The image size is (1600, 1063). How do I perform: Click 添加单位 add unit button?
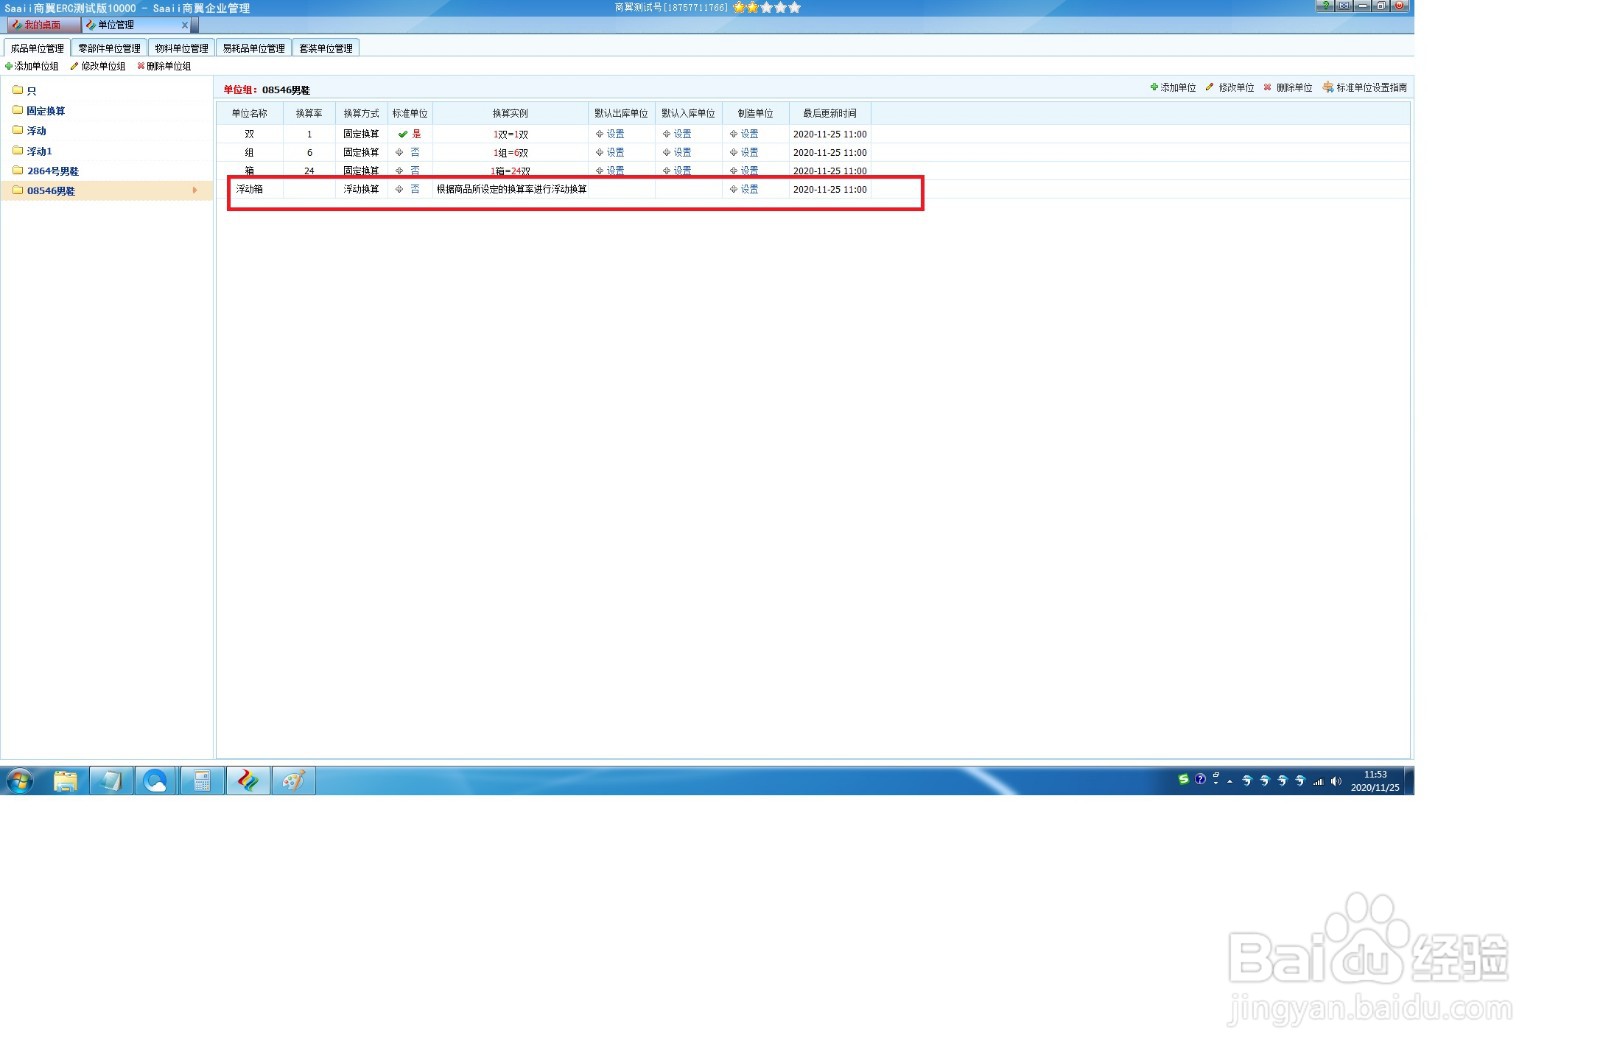pyautogui.click(x=1173, y=88)
